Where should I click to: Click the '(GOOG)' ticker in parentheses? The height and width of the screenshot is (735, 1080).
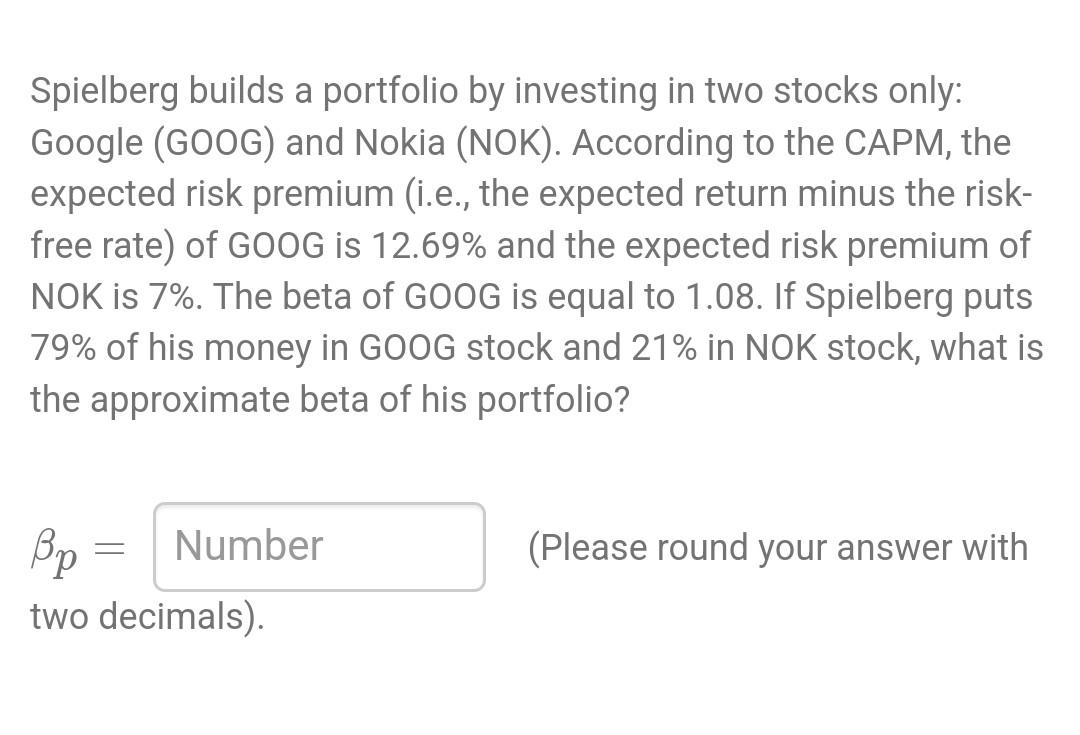214,143
